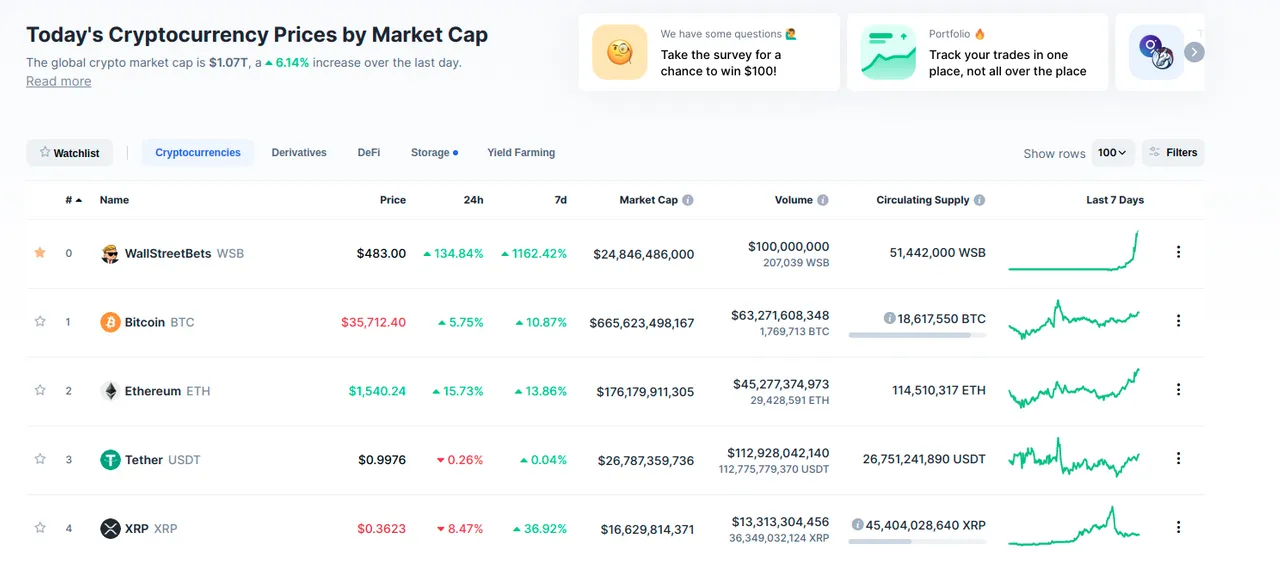The width and height of the screenshot is (1280, 563).
Task: Switch to the DeFi tab
Action: coord(369,153)
